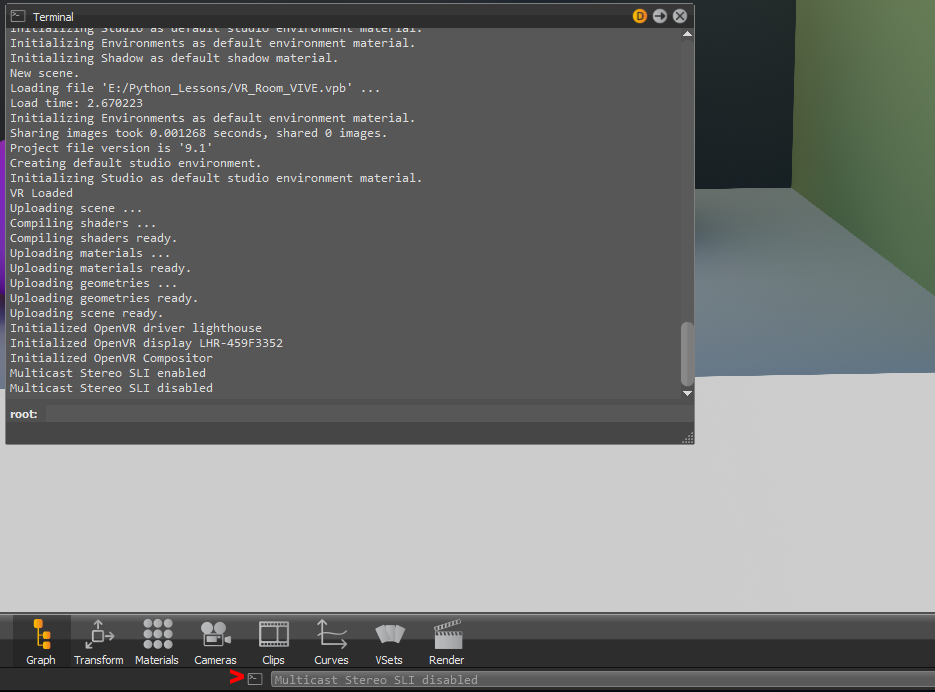Open the VSets module

[x=389, y=642]
